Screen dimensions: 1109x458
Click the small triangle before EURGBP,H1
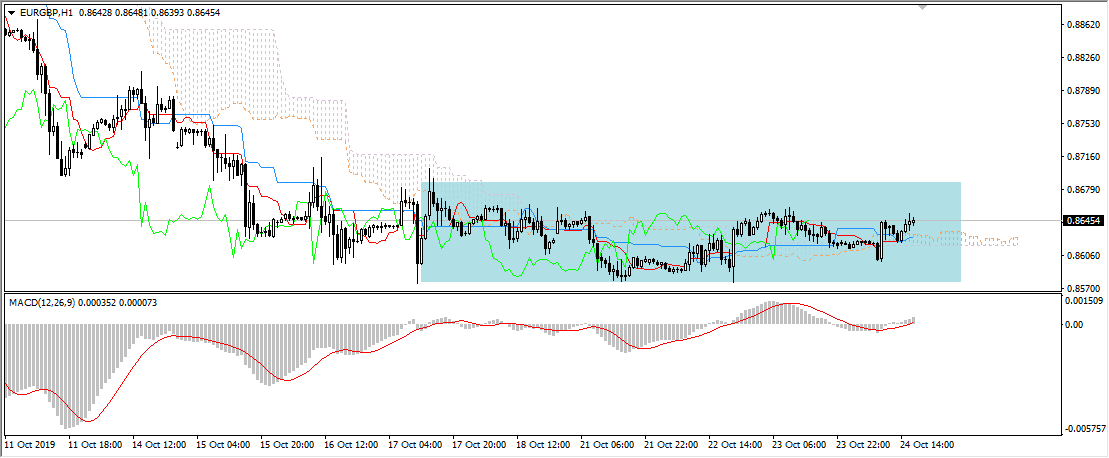[x=11, y=12]
